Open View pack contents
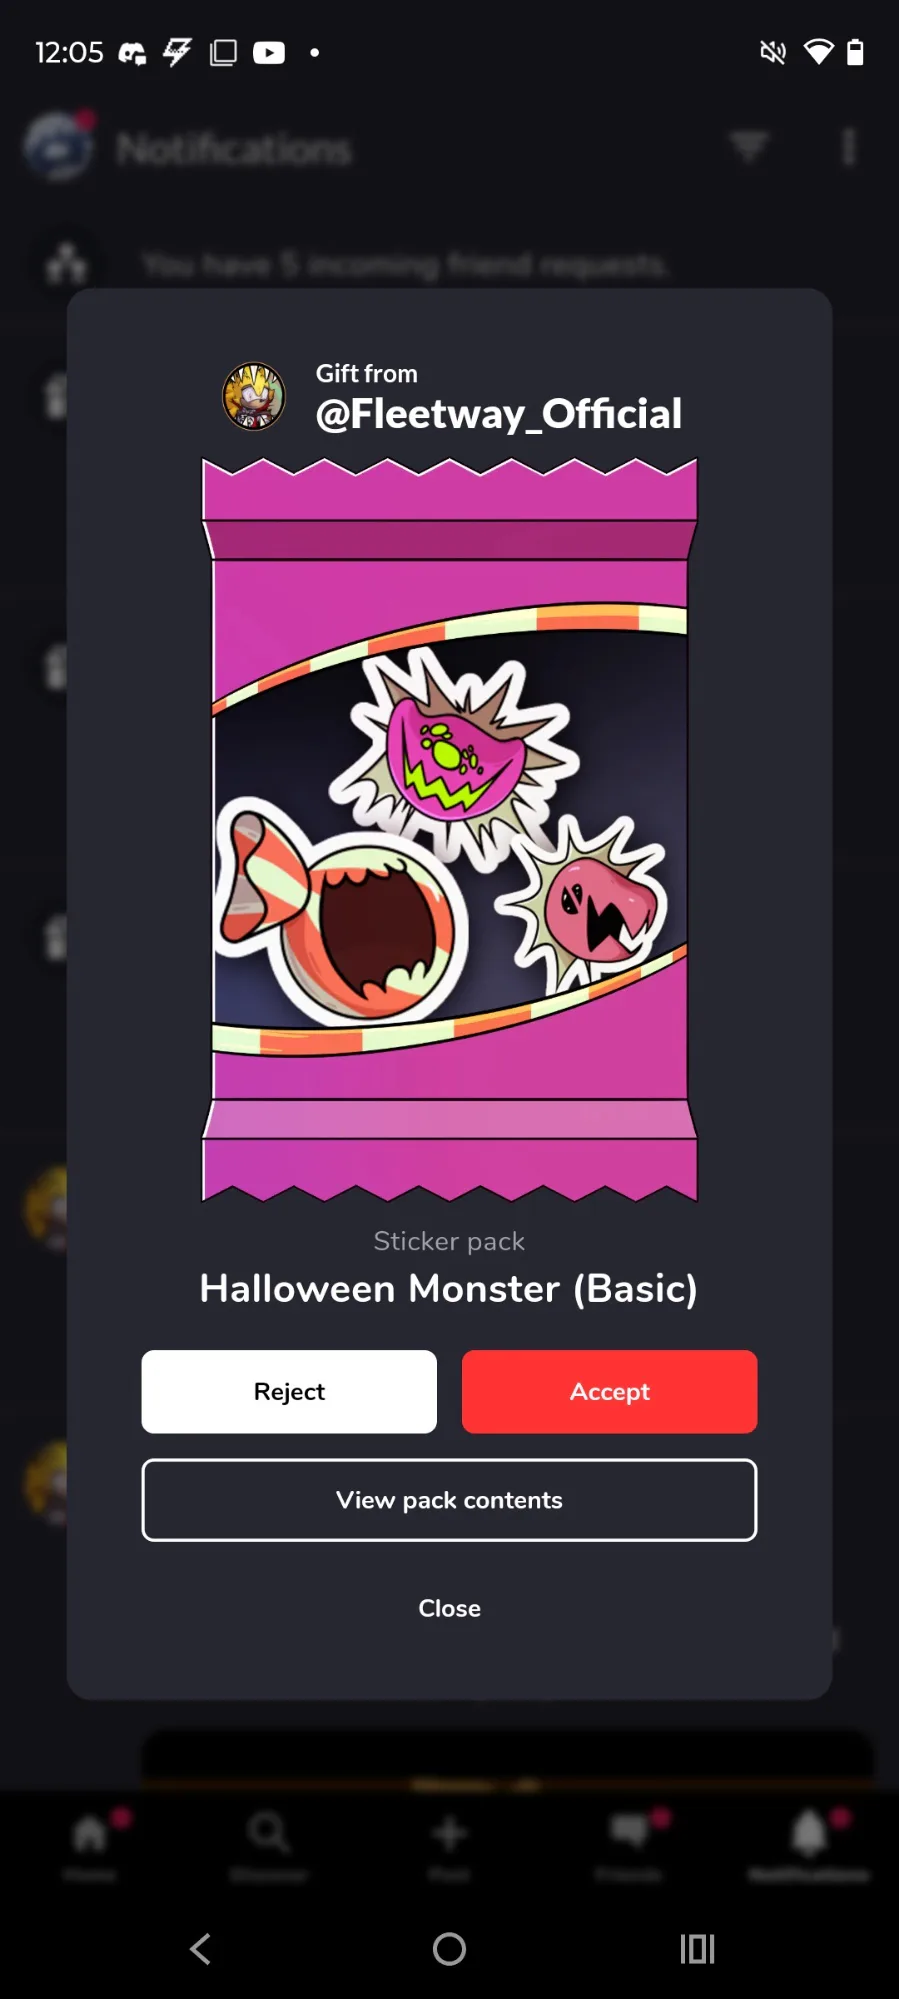Viewport: 899px width, 1999px height. point(449,1500)
